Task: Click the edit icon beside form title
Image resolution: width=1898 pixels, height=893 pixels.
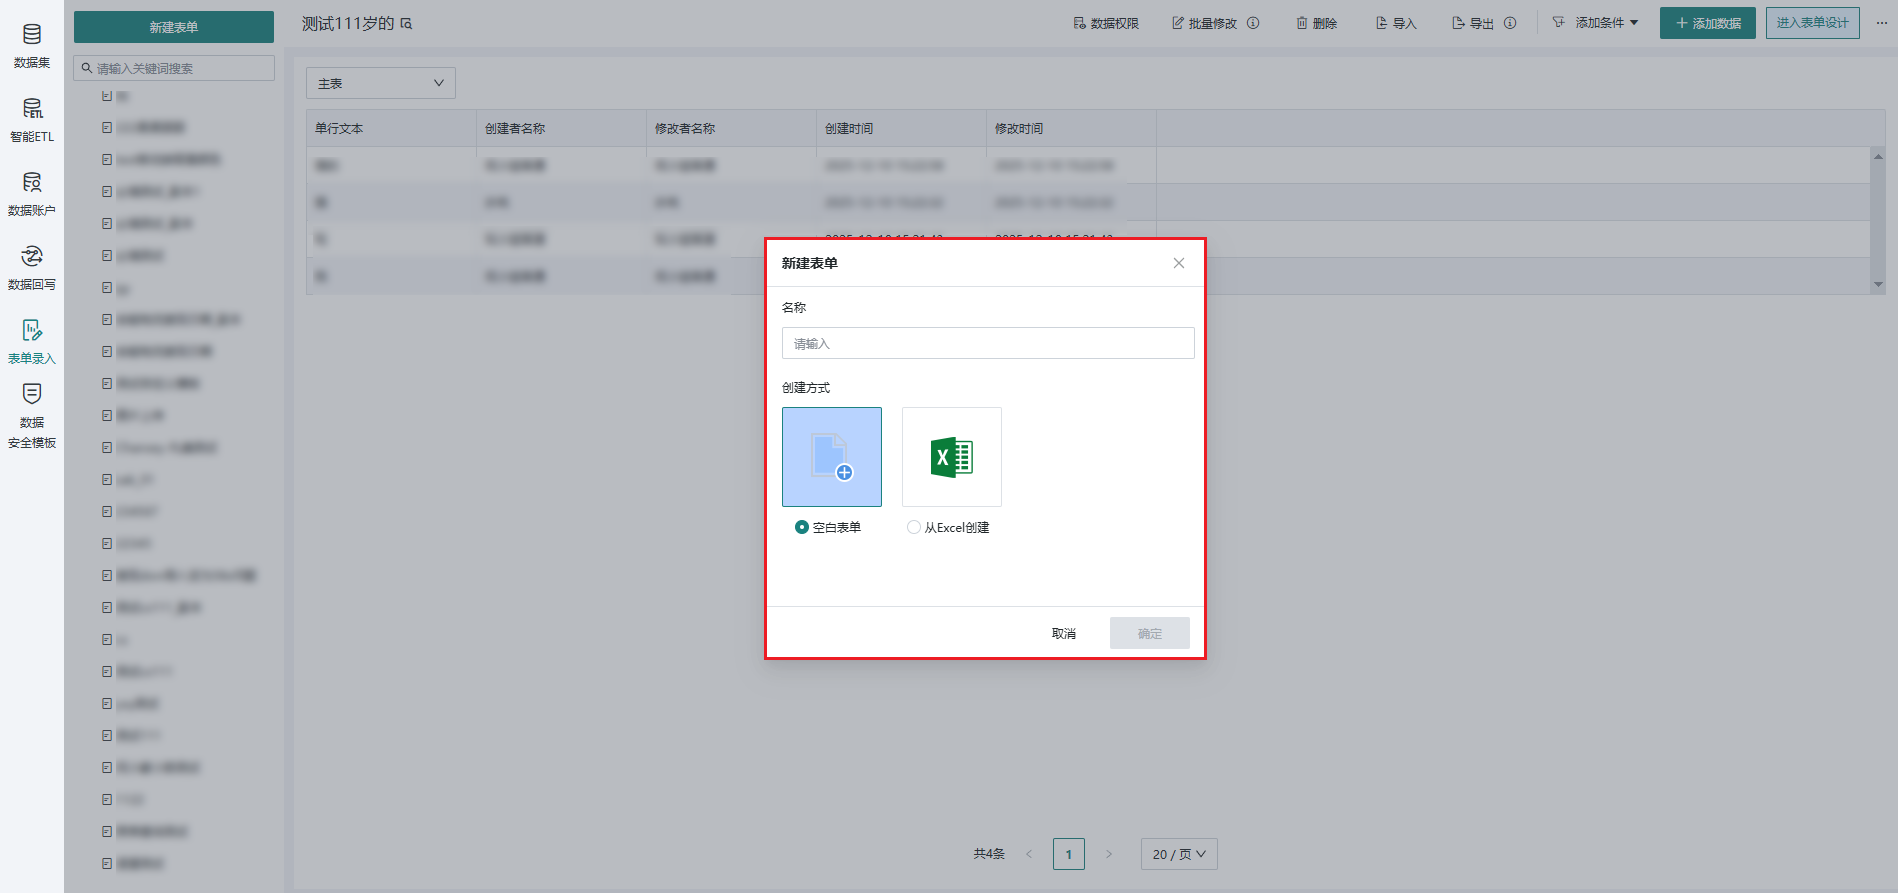Action: pyautogui.click(x=407, y=24)
